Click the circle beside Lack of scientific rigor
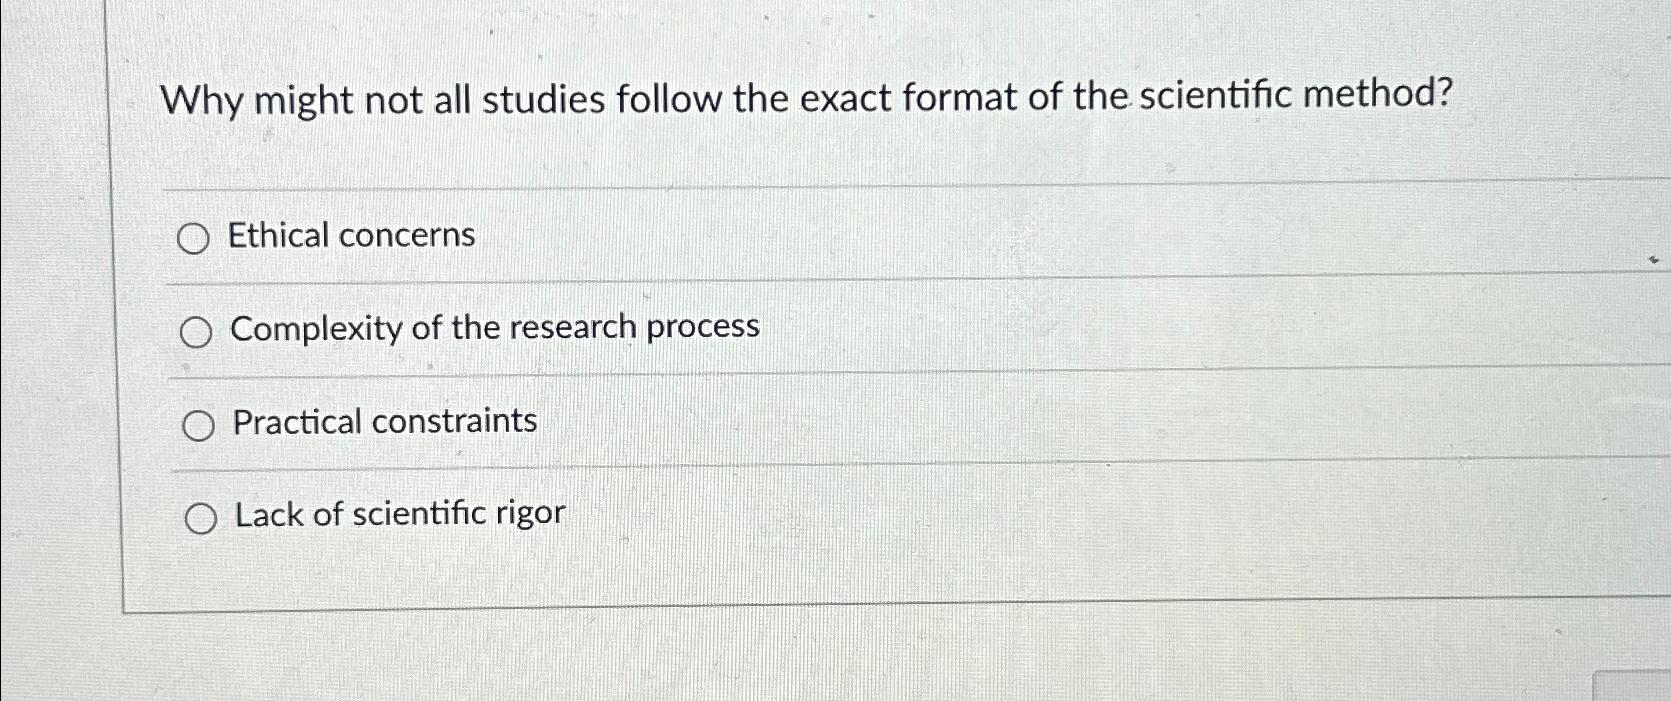This screenshot has width=1671, height=701. tap(204, 517)
